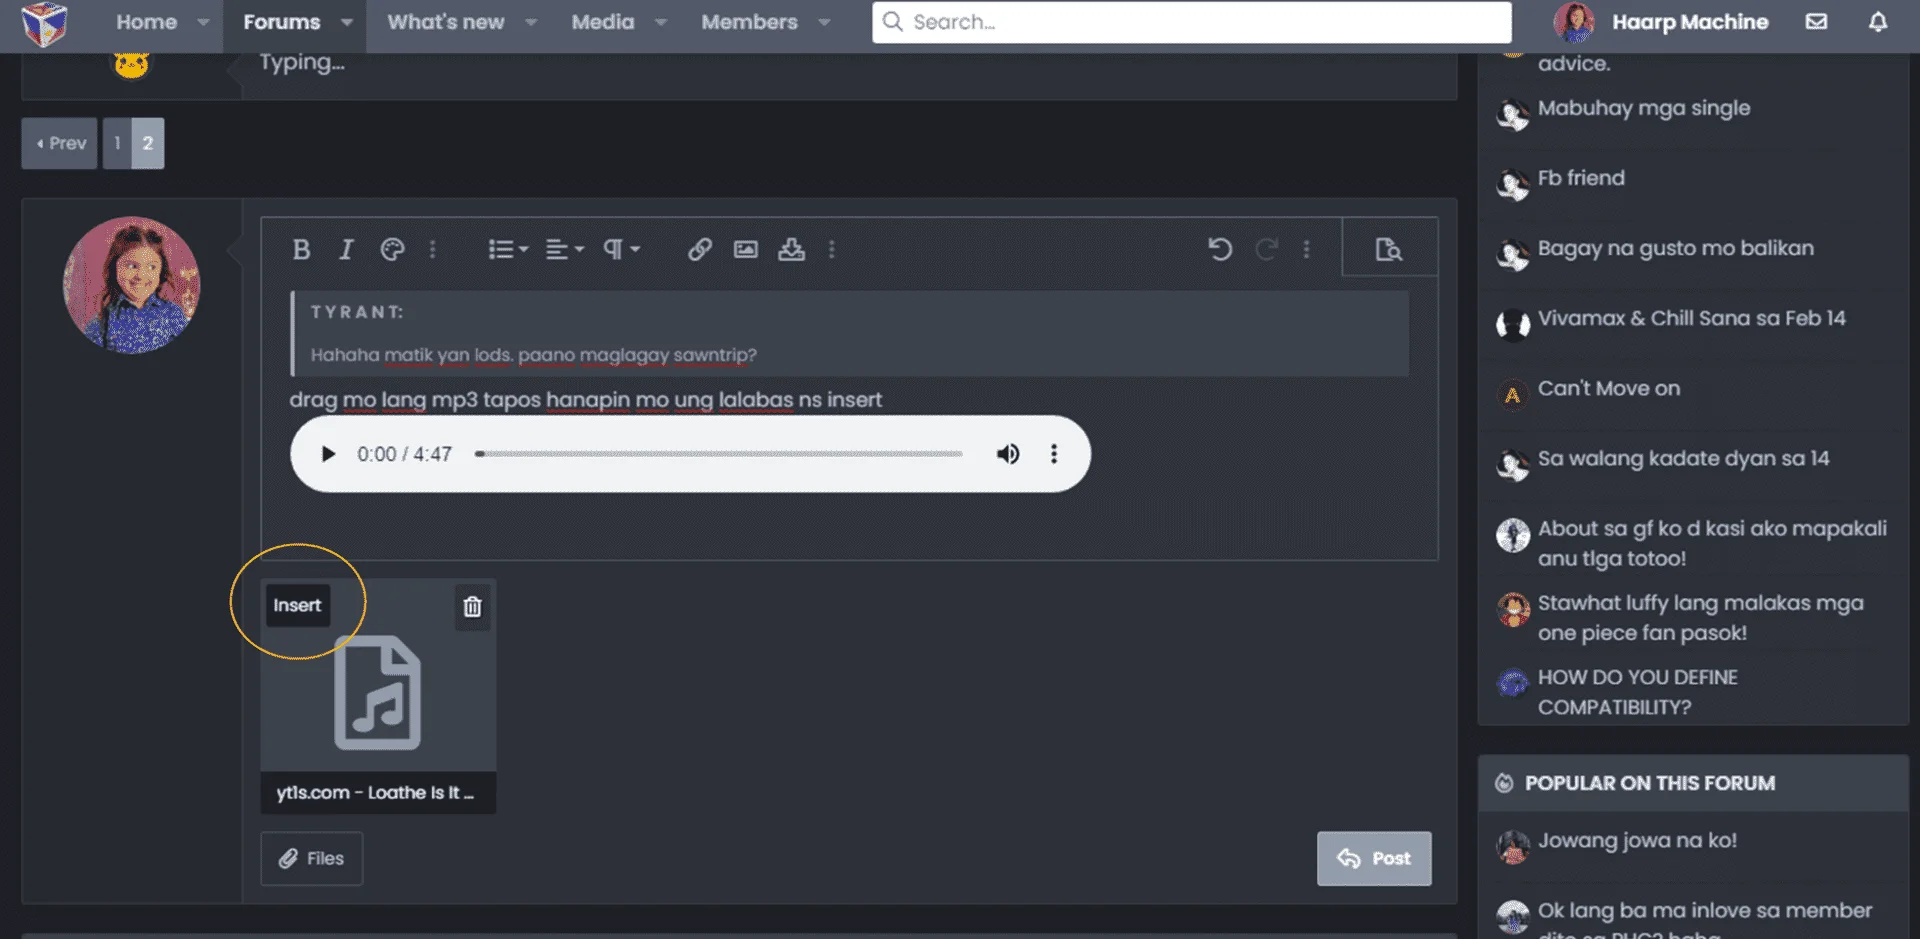Toggle italic formatting in editor
This screenshot has width=1920, height=939.
click(x=346, y=249)
